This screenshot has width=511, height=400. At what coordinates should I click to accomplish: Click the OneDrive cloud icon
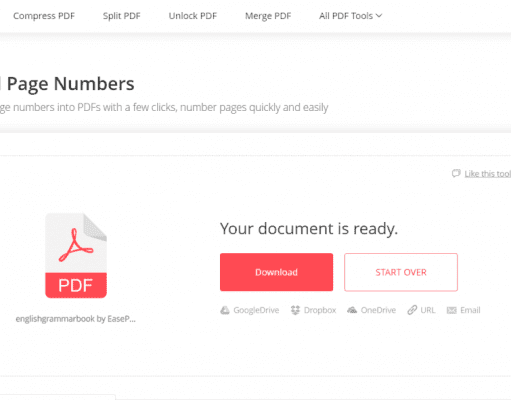[352, 310]
